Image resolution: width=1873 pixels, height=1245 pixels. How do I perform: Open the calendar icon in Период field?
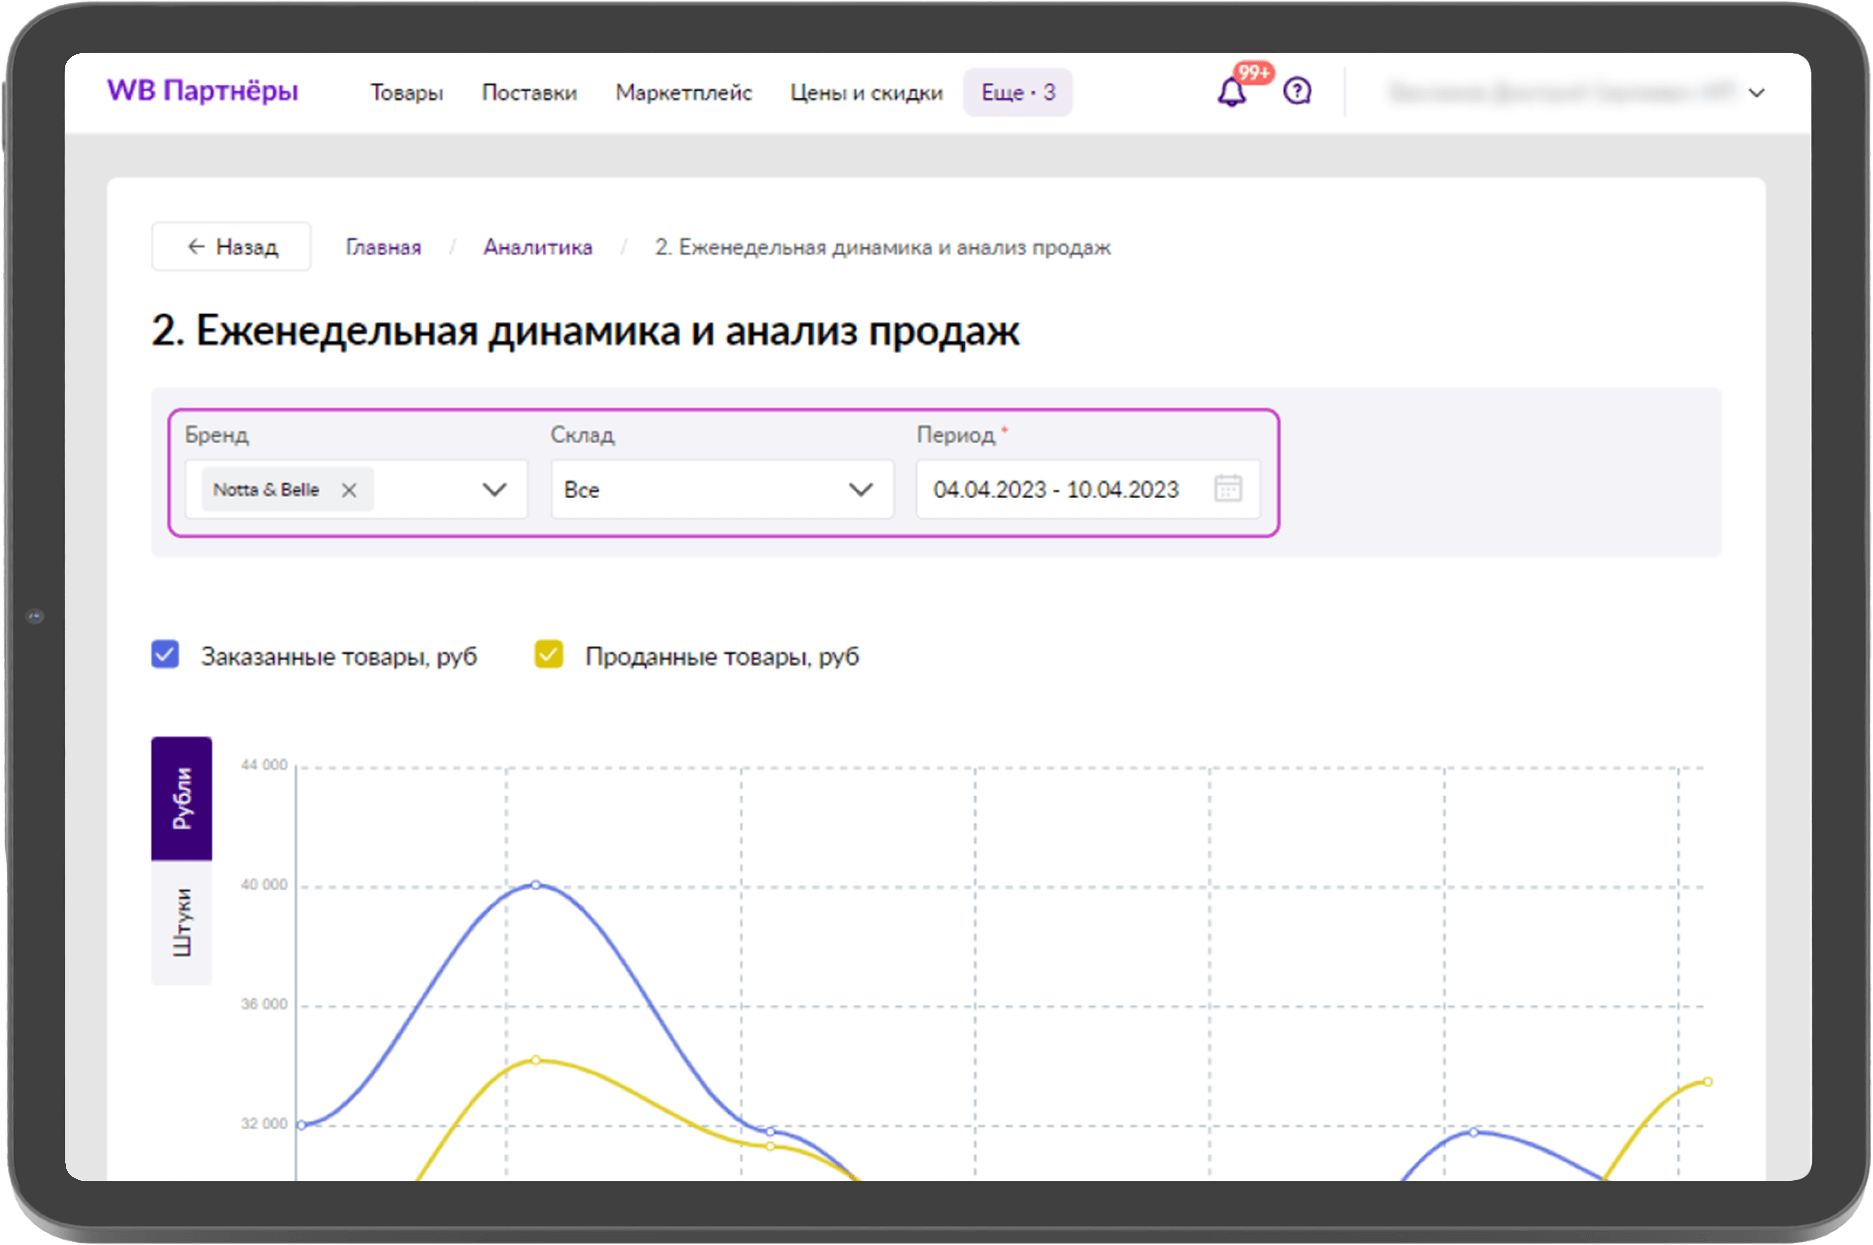(1229, 489)
